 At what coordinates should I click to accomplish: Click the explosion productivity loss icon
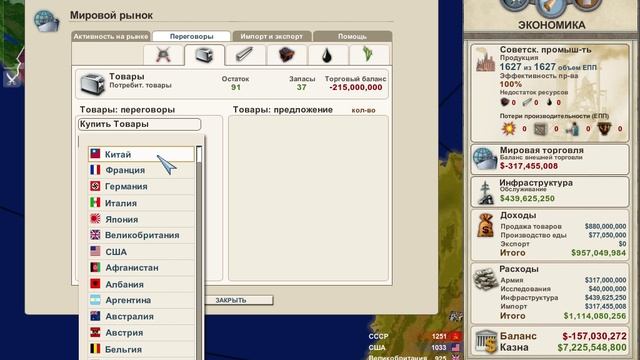(509, 129)
